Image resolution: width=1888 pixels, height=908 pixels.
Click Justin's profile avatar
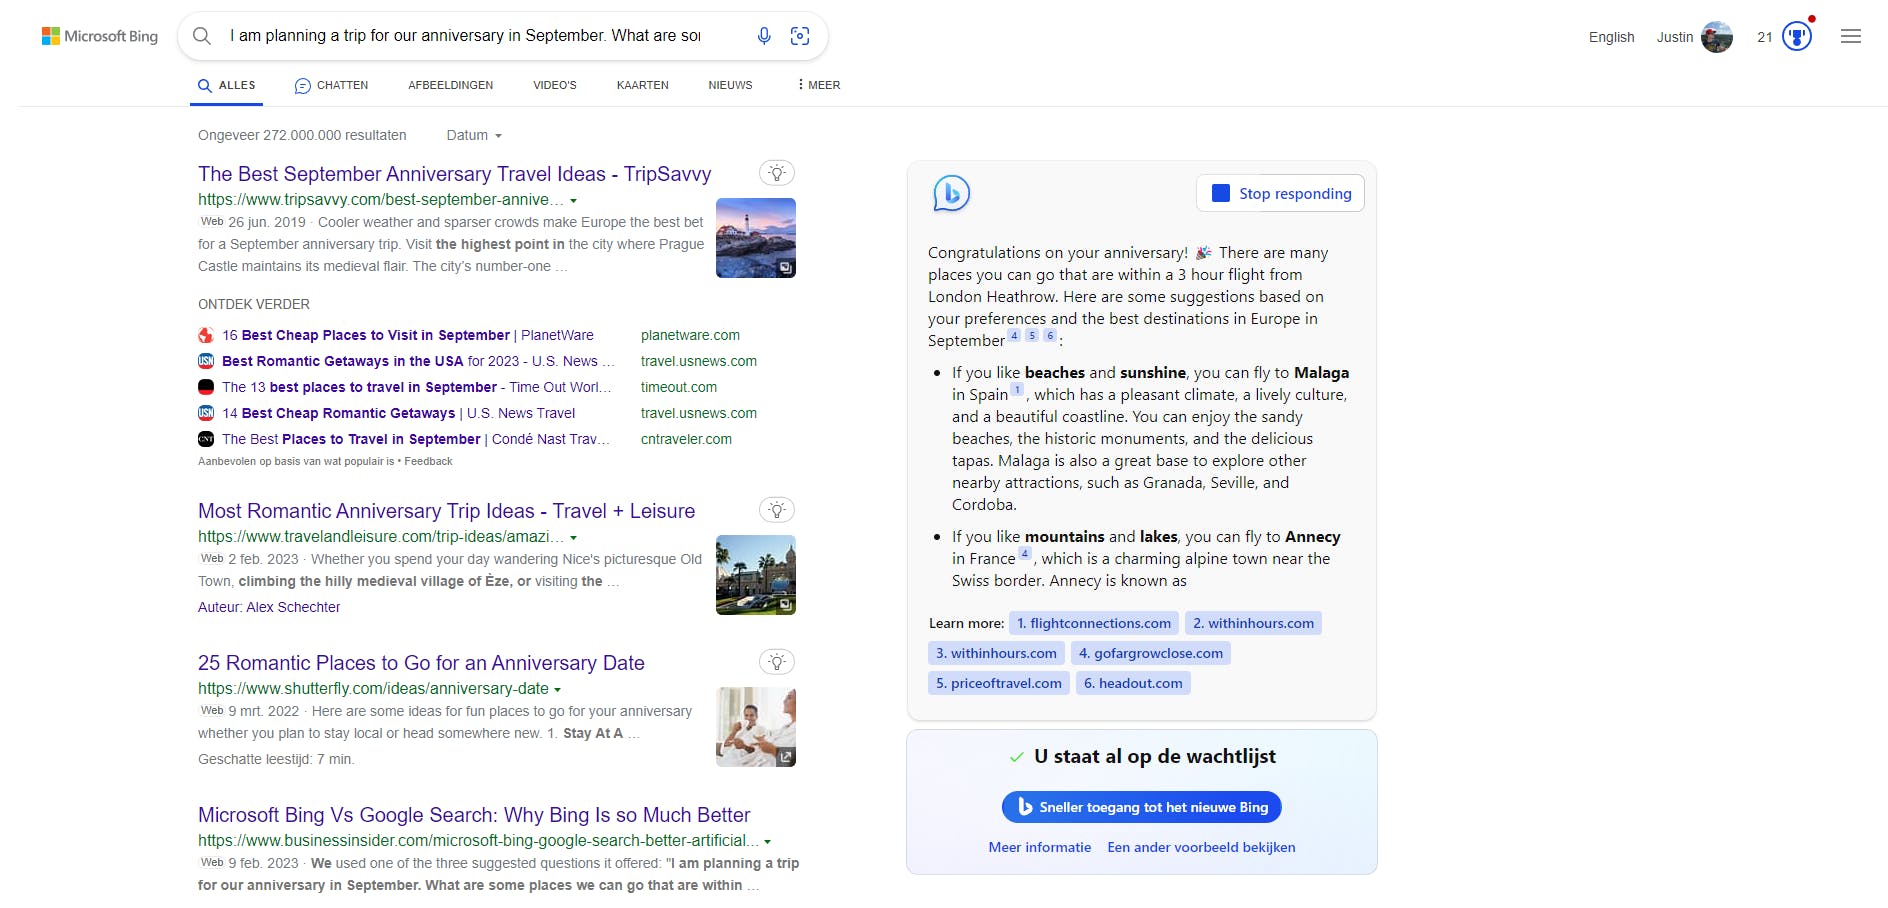click(x=1717, y=37)
